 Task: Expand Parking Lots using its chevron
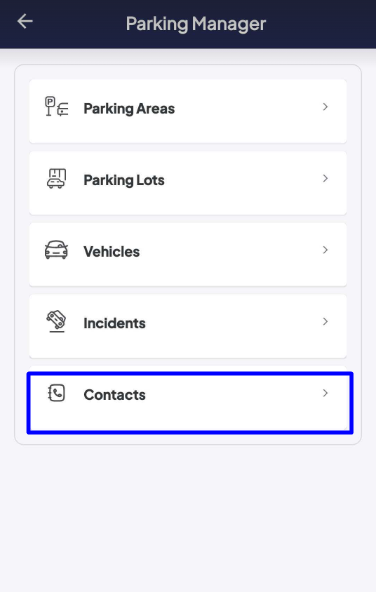pos(325,178)
